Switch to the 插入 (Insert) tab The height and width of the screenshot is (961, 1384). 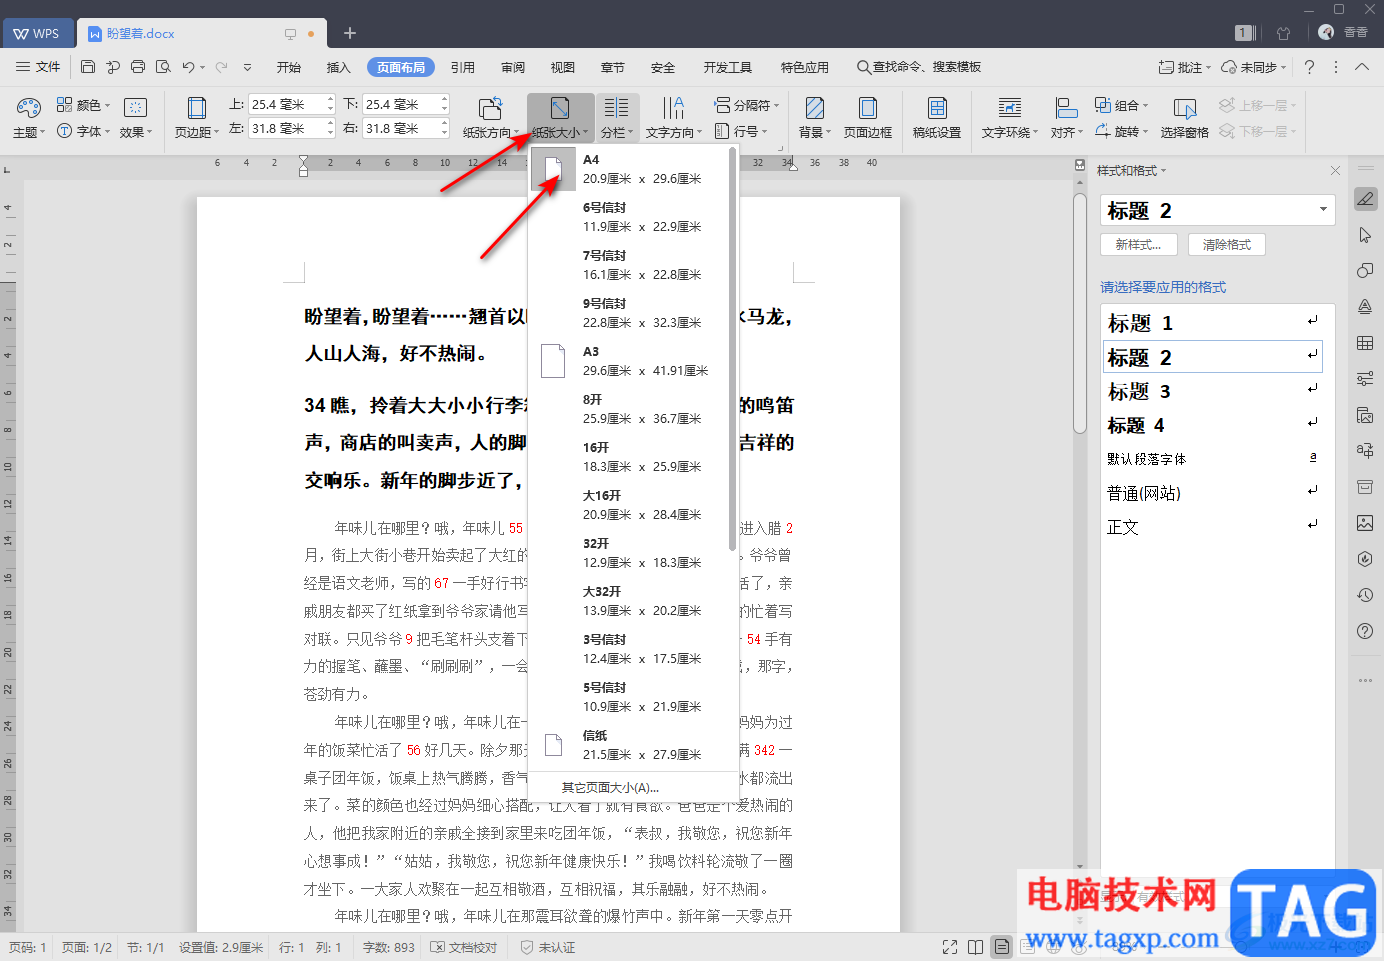339,67
